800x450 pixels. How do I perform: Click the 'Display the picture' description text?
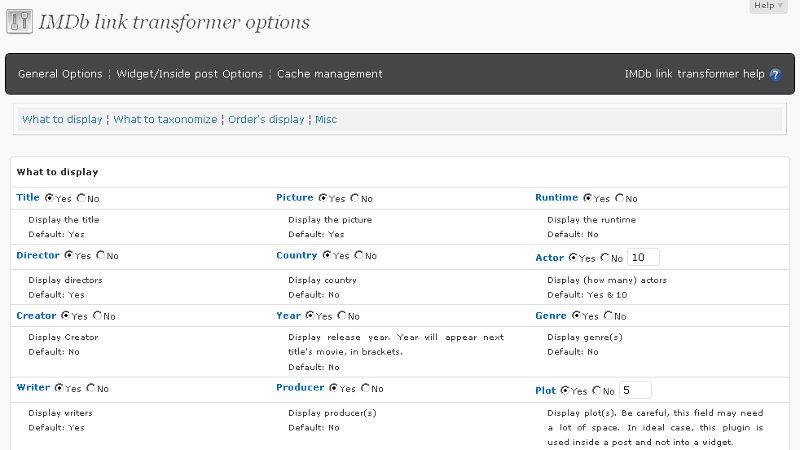(330, 220)
